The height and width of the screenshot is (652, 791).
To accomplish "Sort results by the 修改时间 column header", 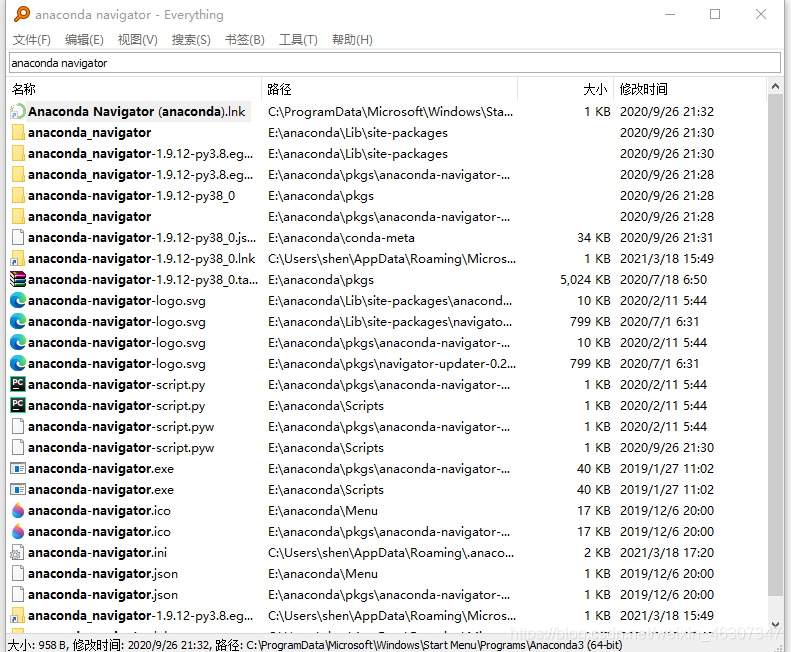I will click(690, 89).
